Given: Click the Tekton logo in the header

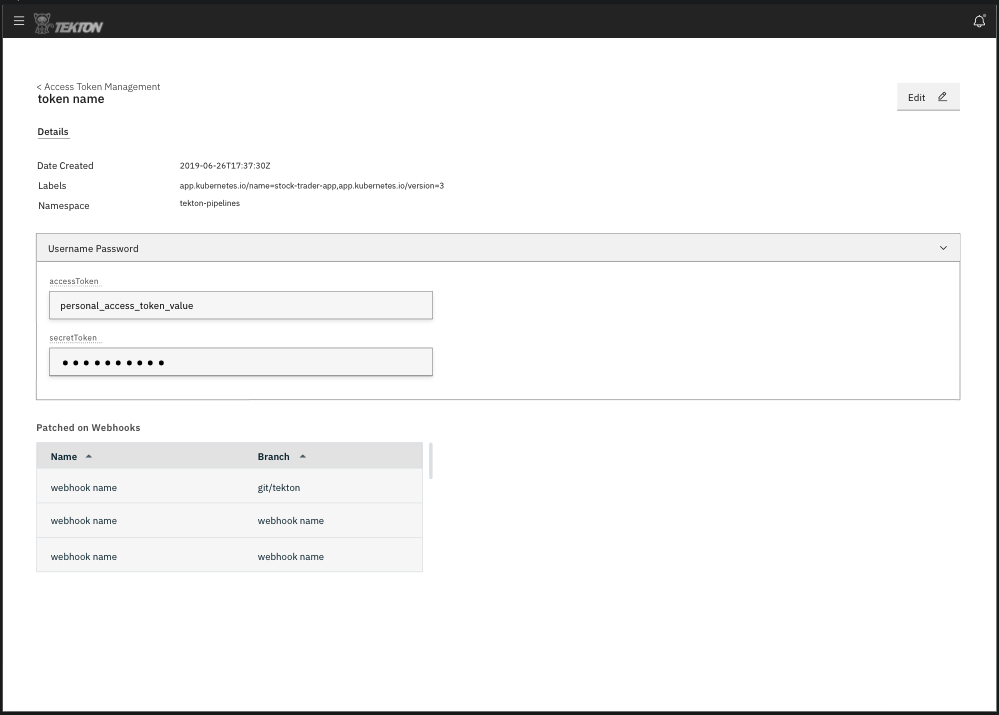Looking at the screenshot, I should pyautogui.click(x=68, y=23).
